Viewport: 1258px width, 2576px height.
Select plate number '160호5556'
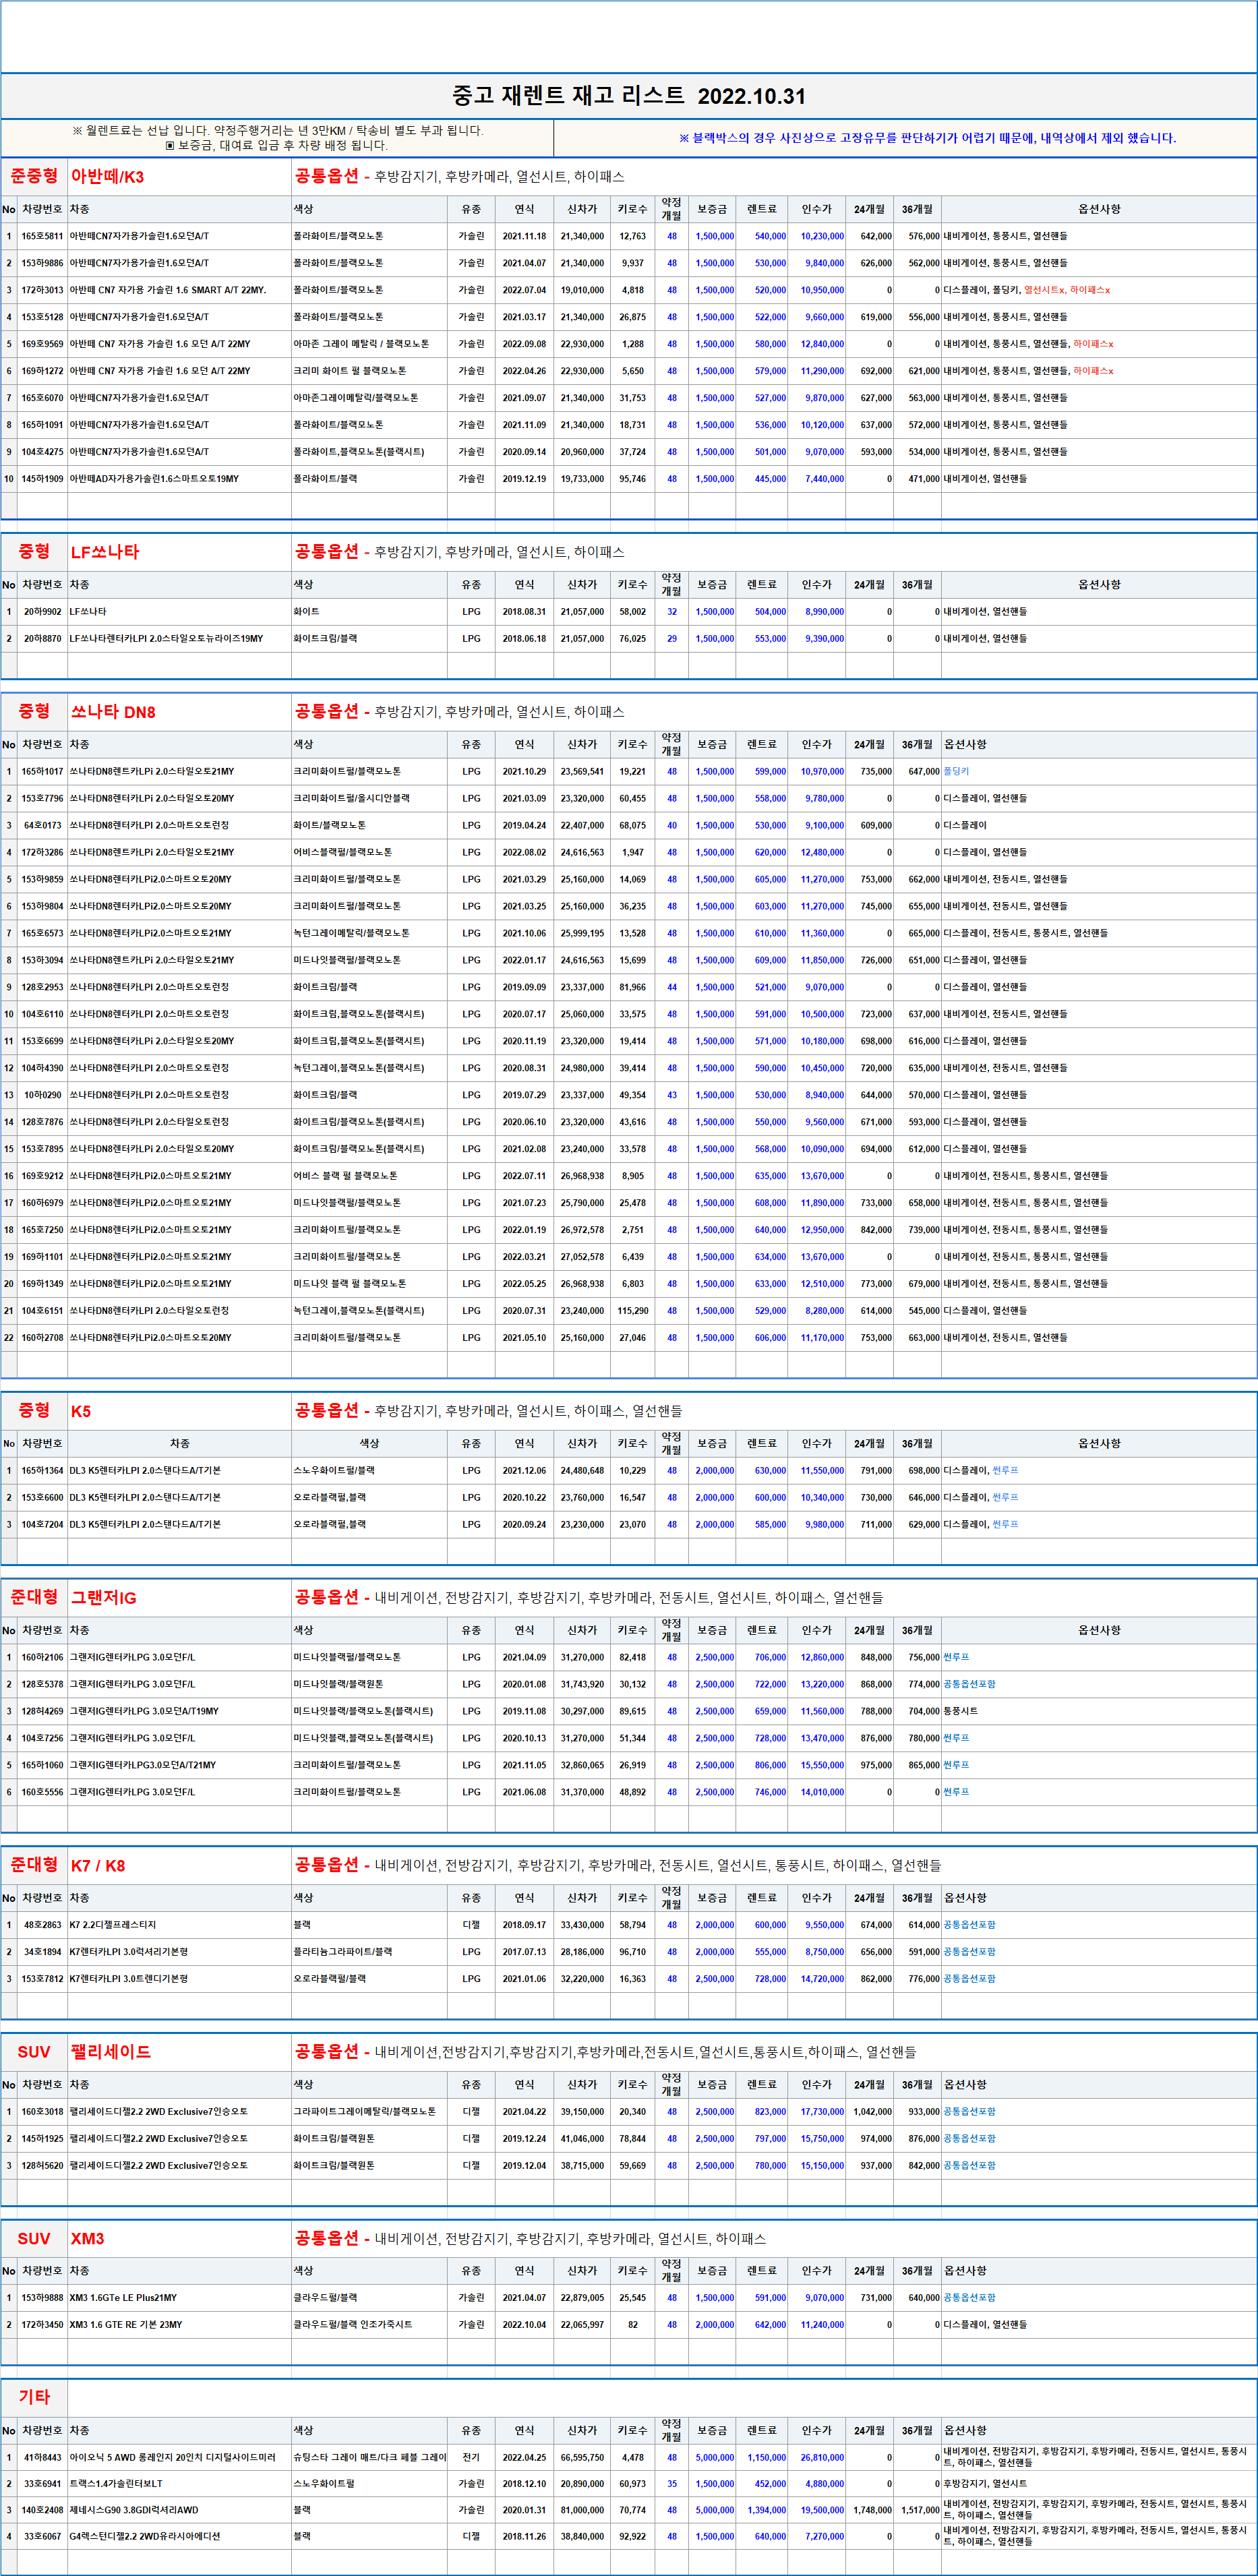pyautogui.click(x=42, y=1793)
